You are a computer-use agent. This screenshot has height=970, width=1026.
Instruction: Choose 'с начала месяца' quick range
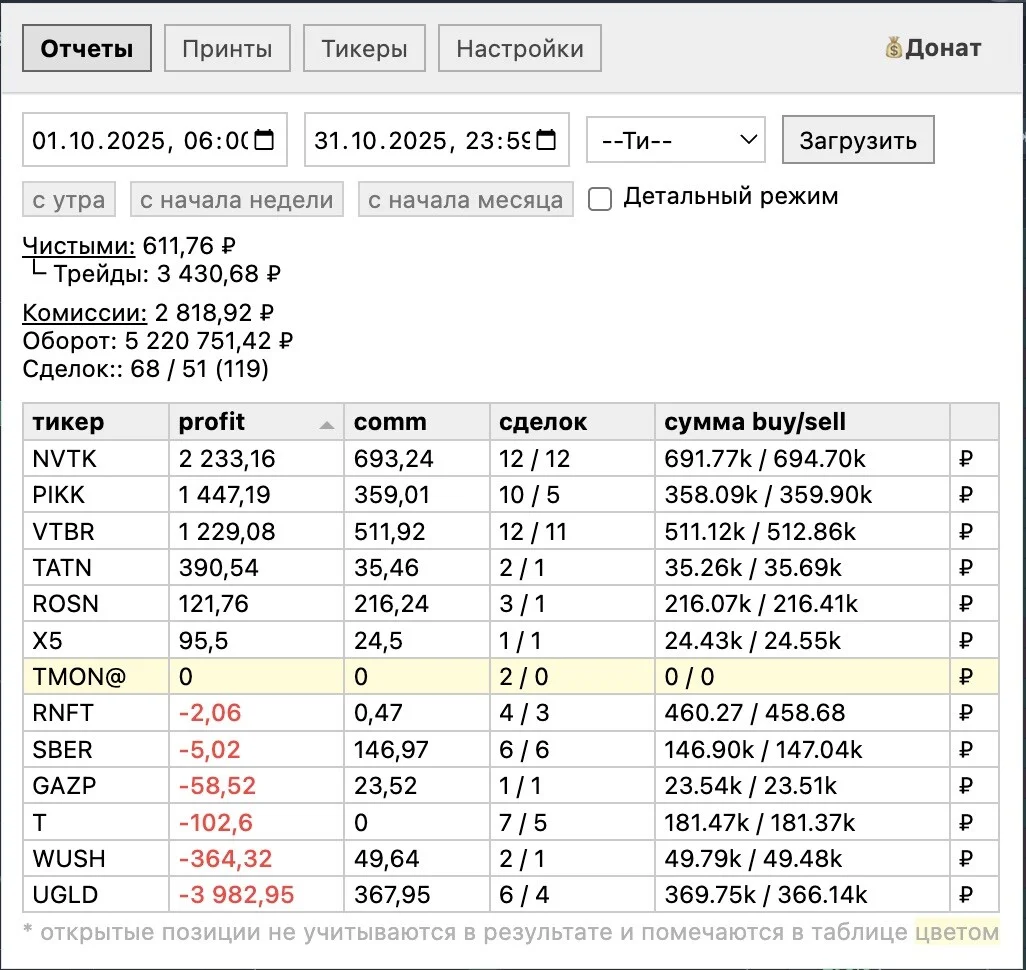click(466, 199)
